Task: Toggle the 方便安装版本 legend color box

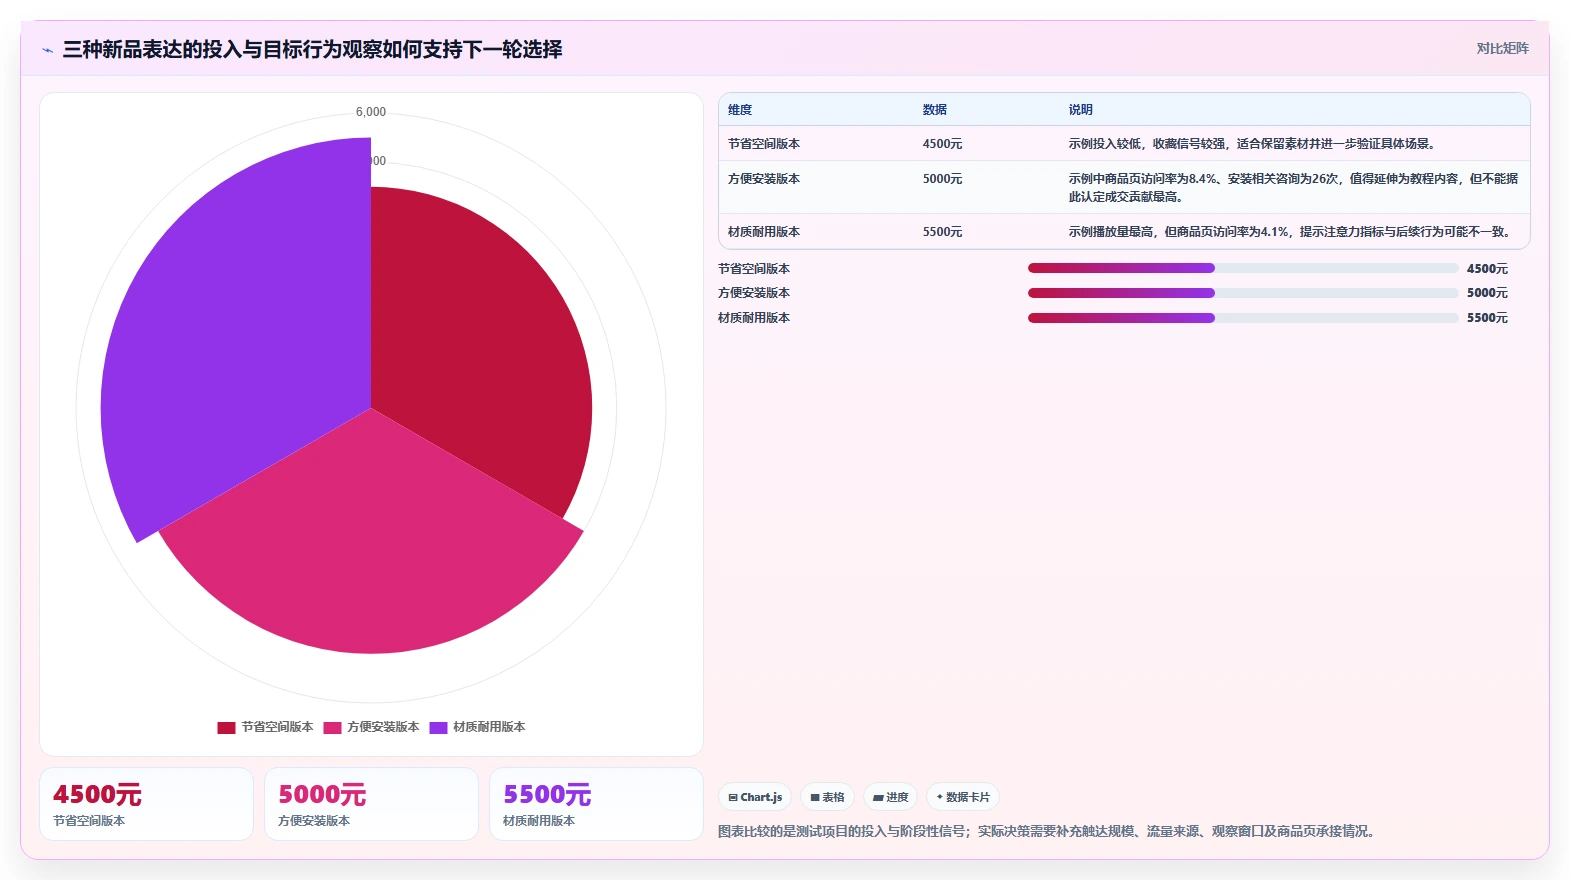Action: point(332,727)
